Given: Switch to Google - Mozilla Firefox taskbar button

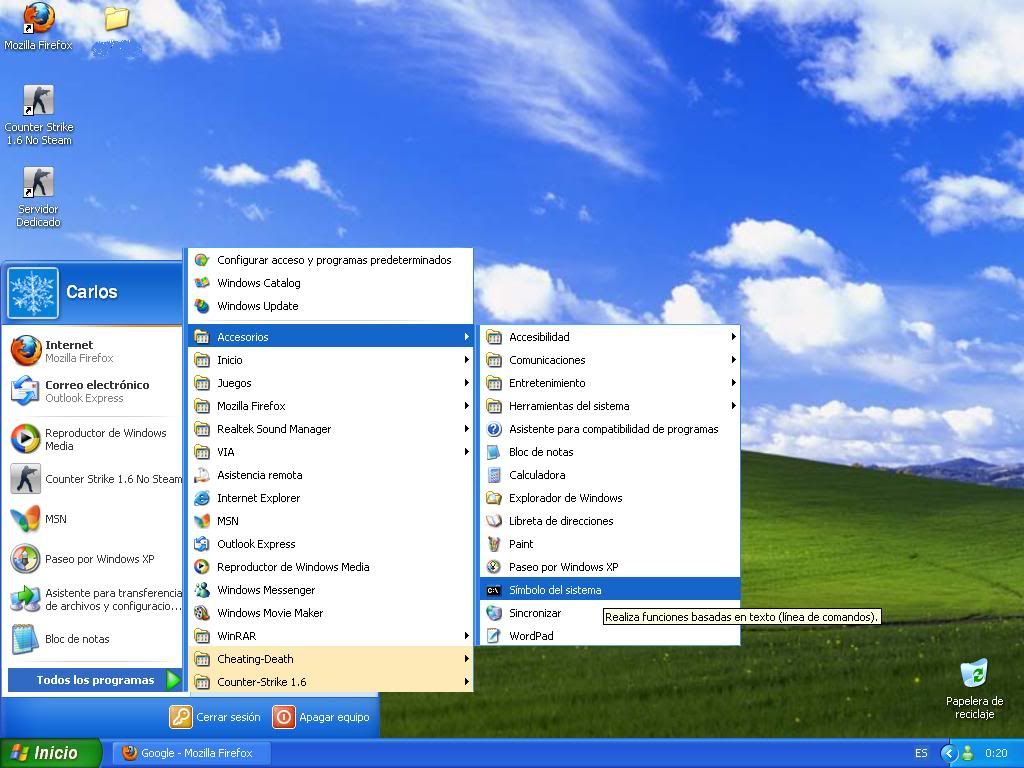Looking at the screenshot, I should tap(191, 753).
